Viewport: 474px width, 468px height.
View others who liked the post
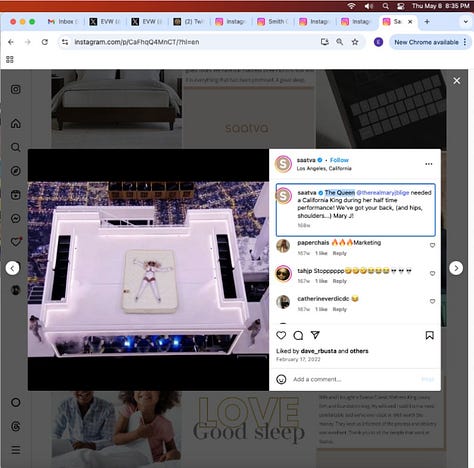click(359, 351)
